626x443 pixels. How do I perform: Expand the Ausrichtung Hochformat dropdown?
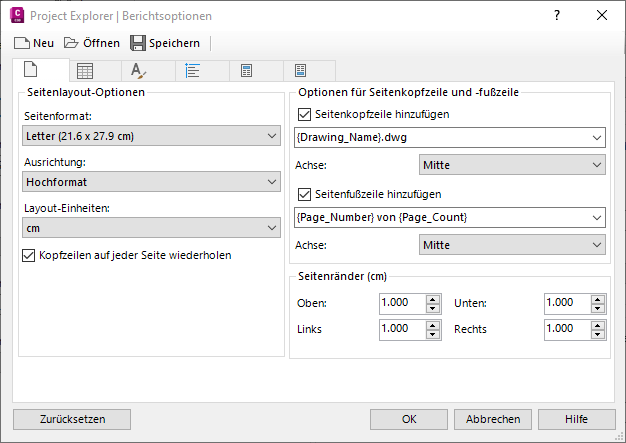(x=152, y=182)
